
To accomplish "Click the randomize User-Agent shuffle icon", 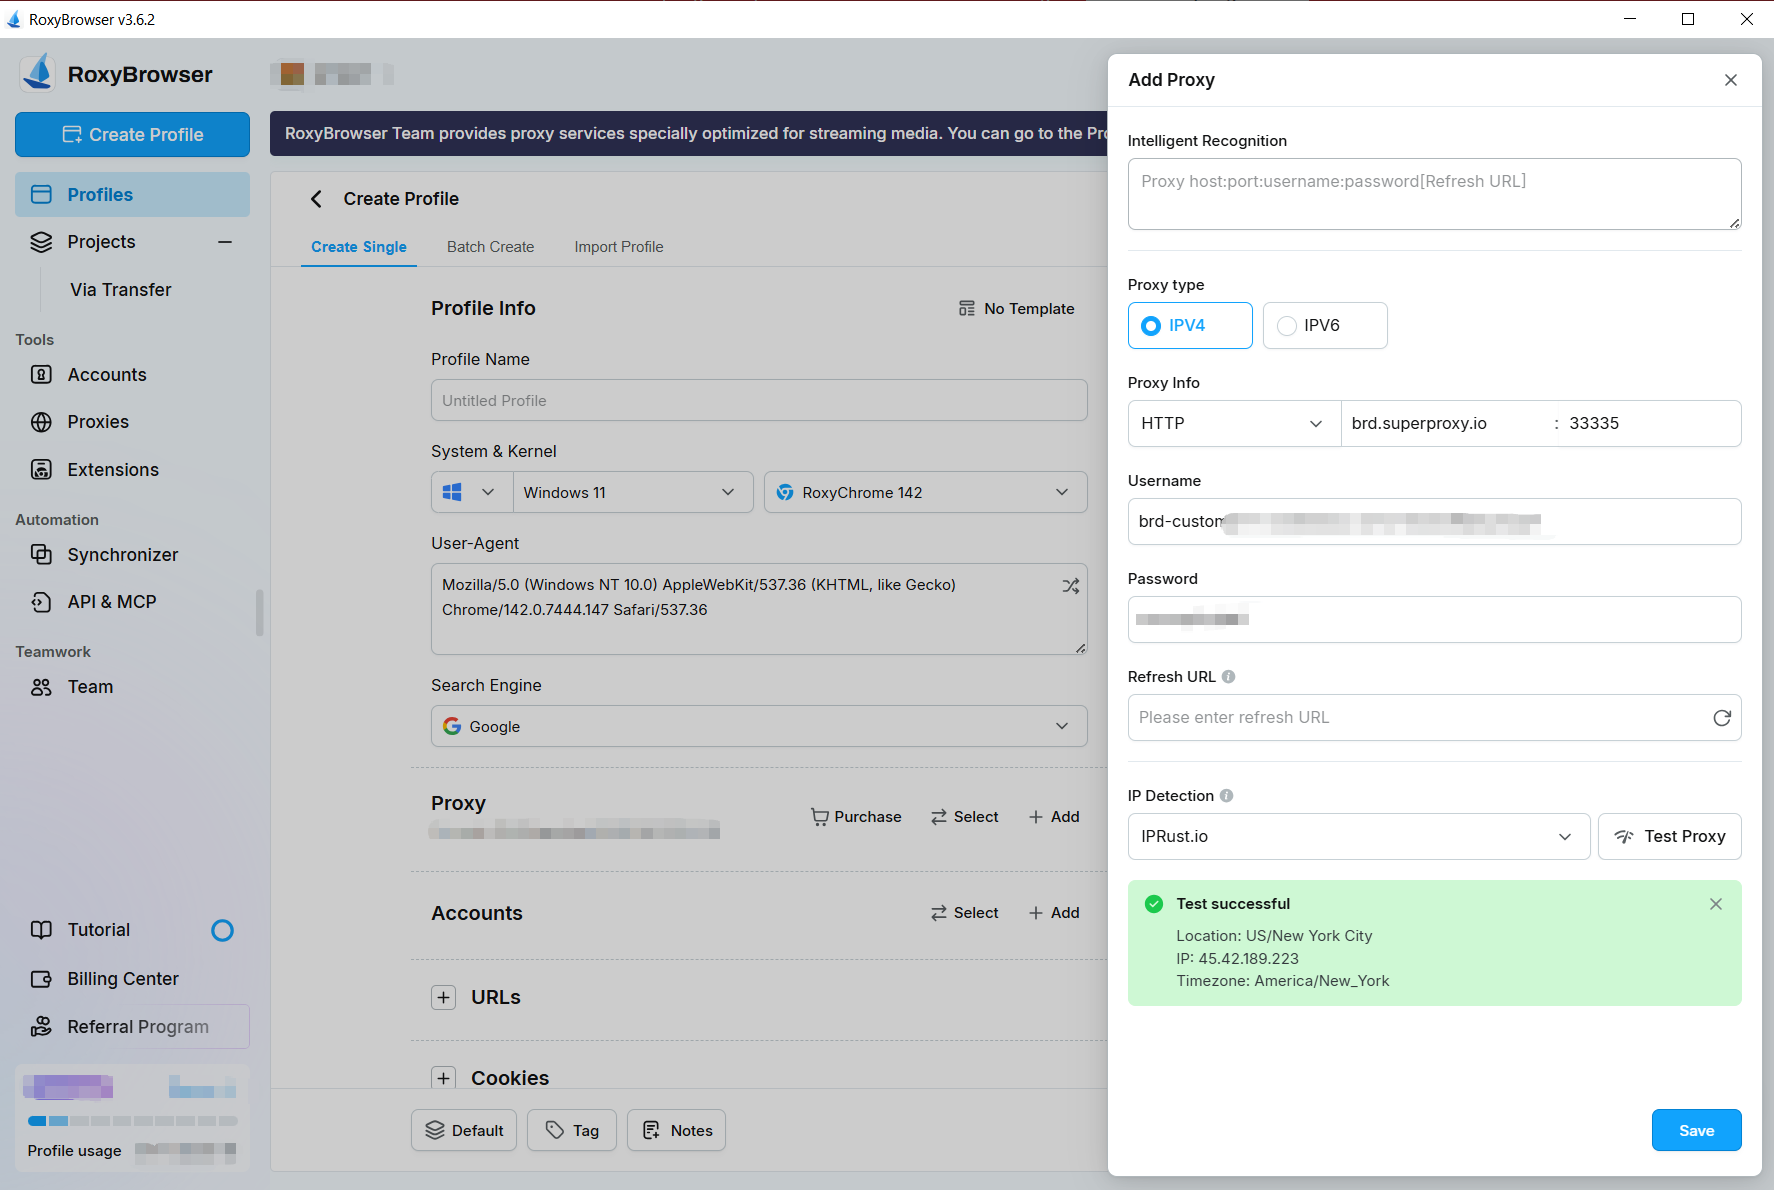I will click(1070, 586).
